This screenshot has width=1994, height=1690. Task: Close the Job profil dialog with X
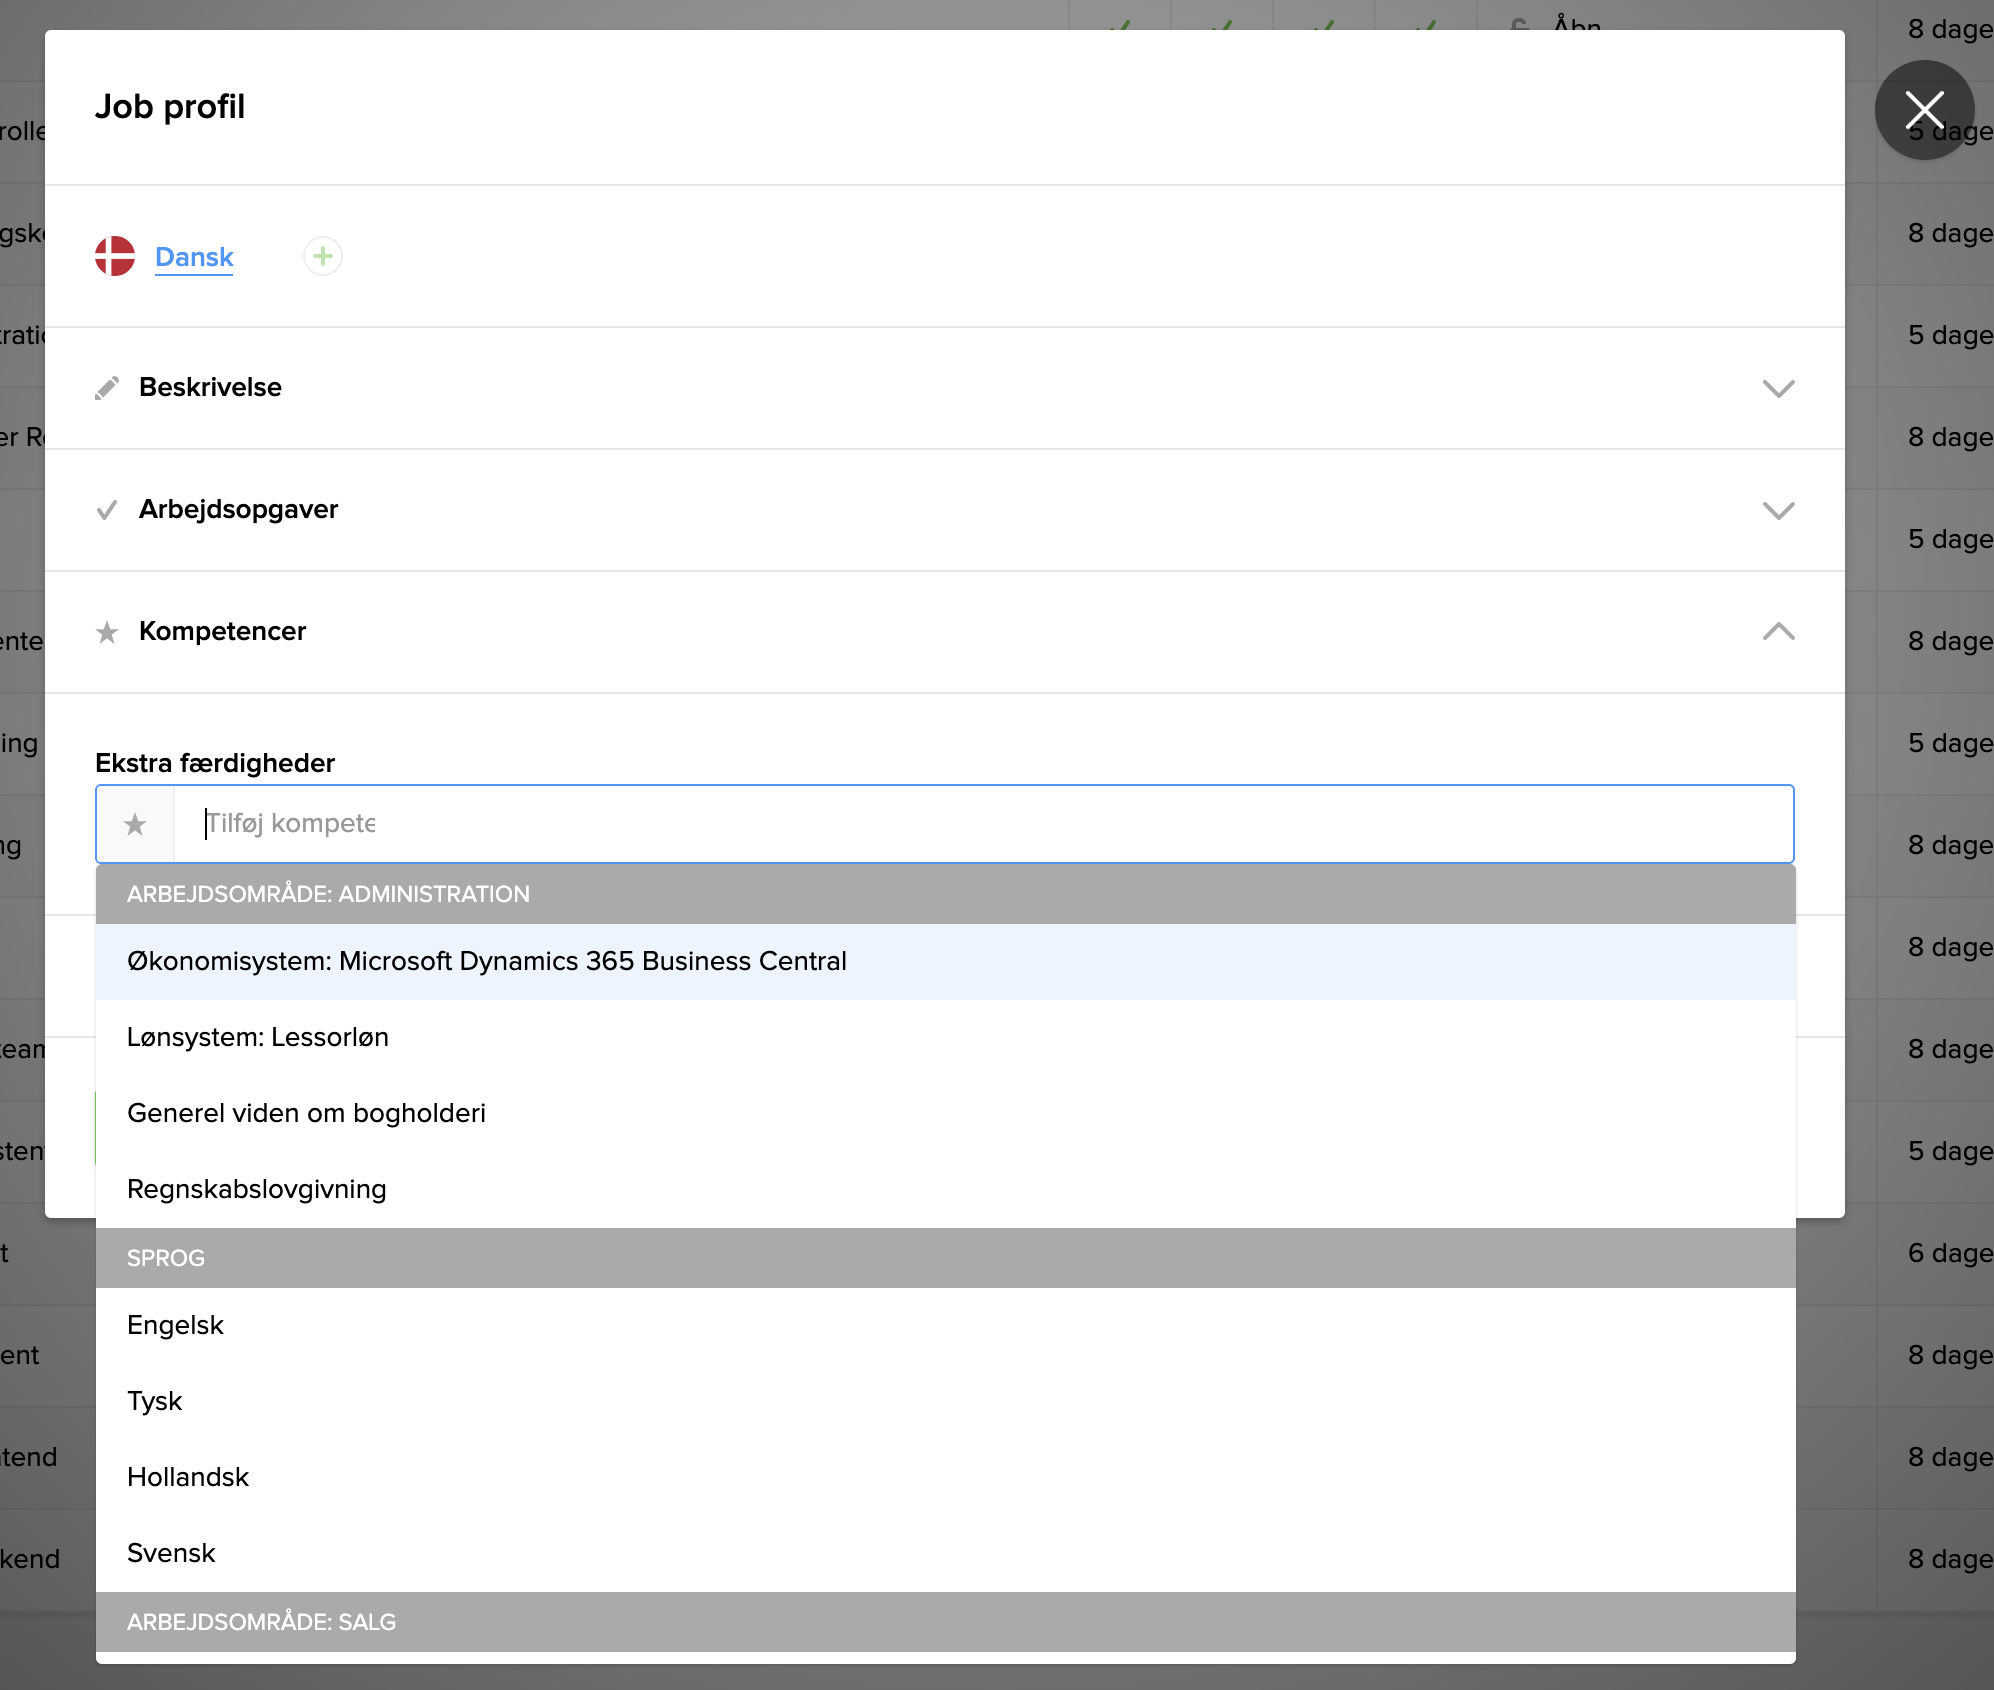coord(1923,110)
